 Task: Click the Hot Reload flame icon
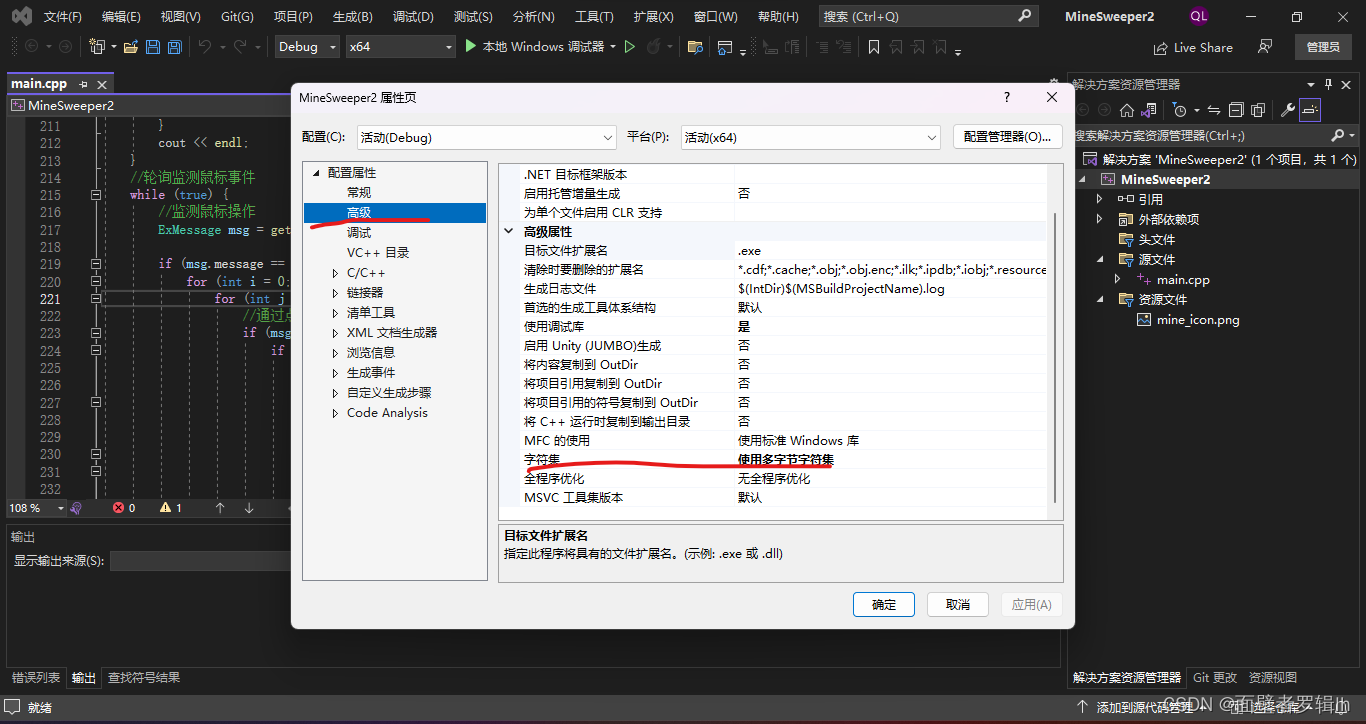(x=653, y=47)
